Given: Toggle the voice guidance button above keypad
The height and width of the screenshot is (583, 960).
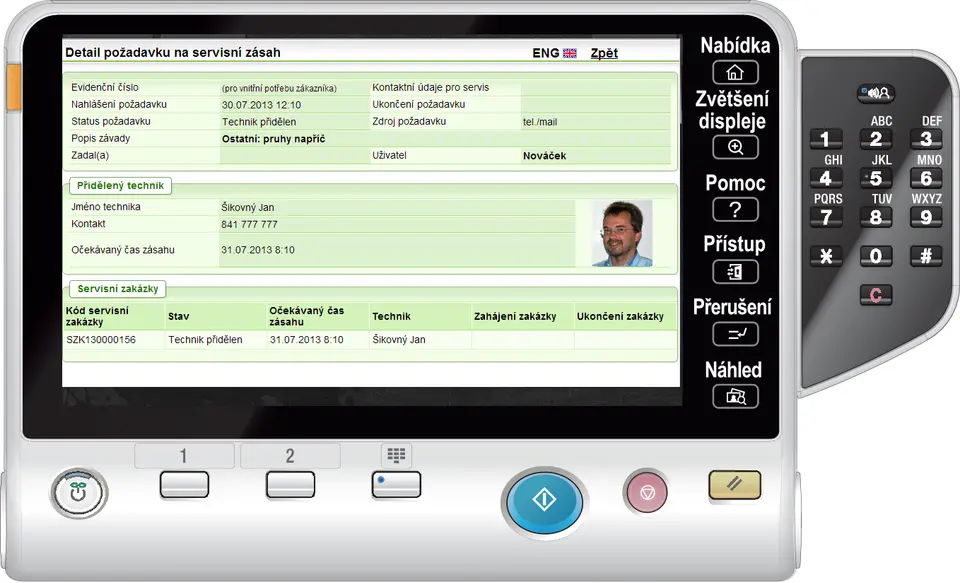Looking at the screenshot, I should [875, 93].
